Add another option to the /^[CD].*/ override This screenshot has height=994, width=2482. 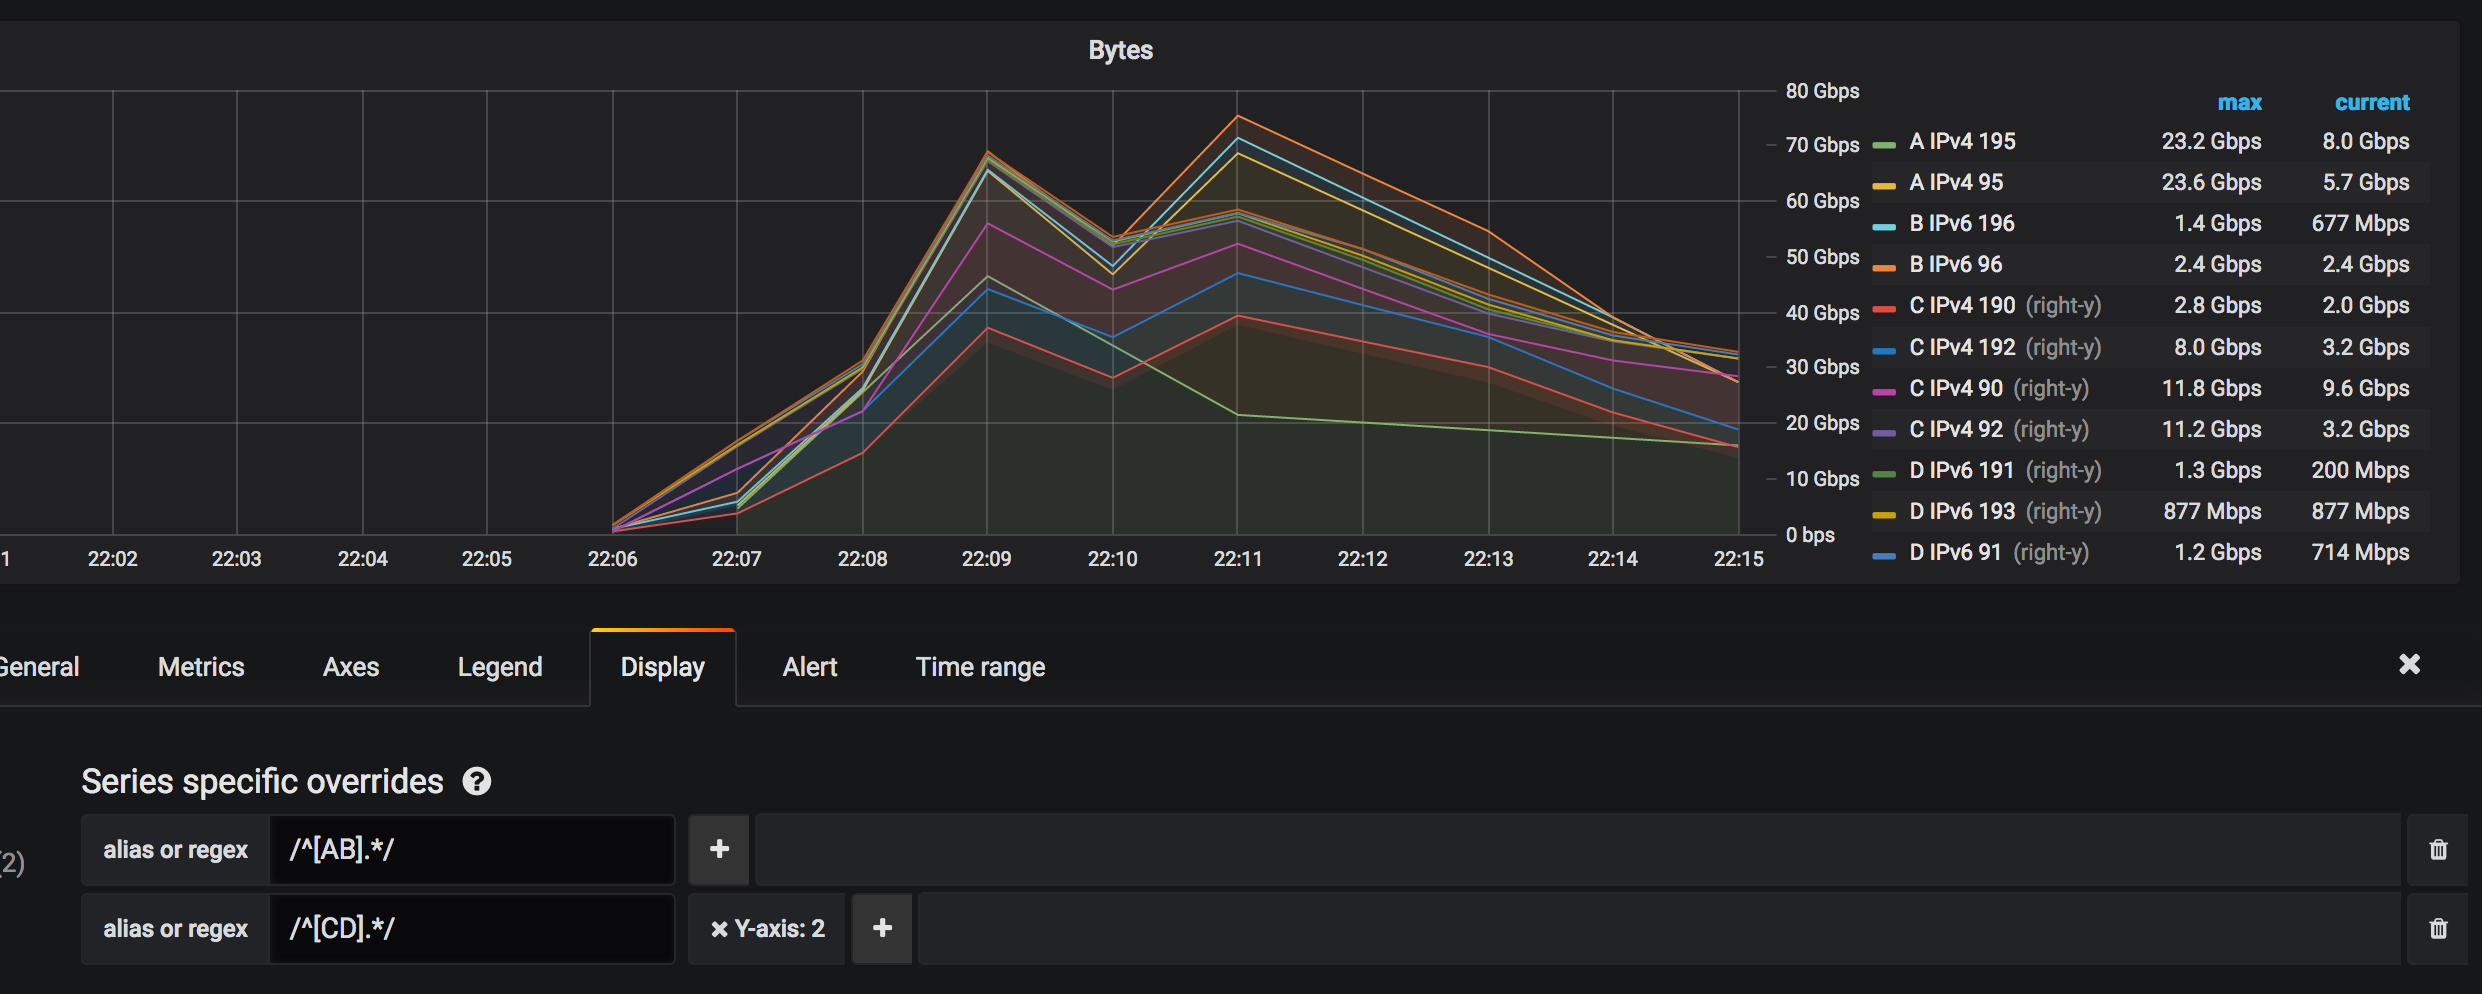pyautogui.click(x=881, y=928)
